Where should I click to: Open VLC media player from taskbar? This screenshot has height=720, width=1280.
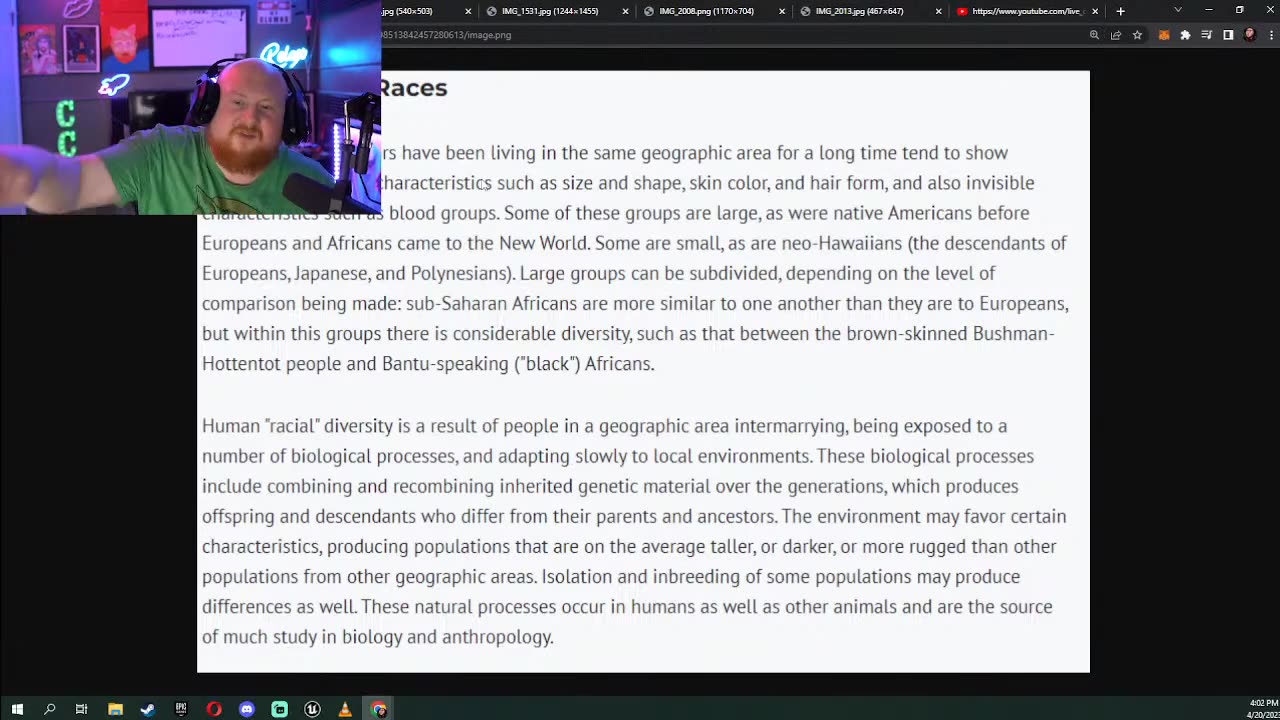[x=345, y=709]
